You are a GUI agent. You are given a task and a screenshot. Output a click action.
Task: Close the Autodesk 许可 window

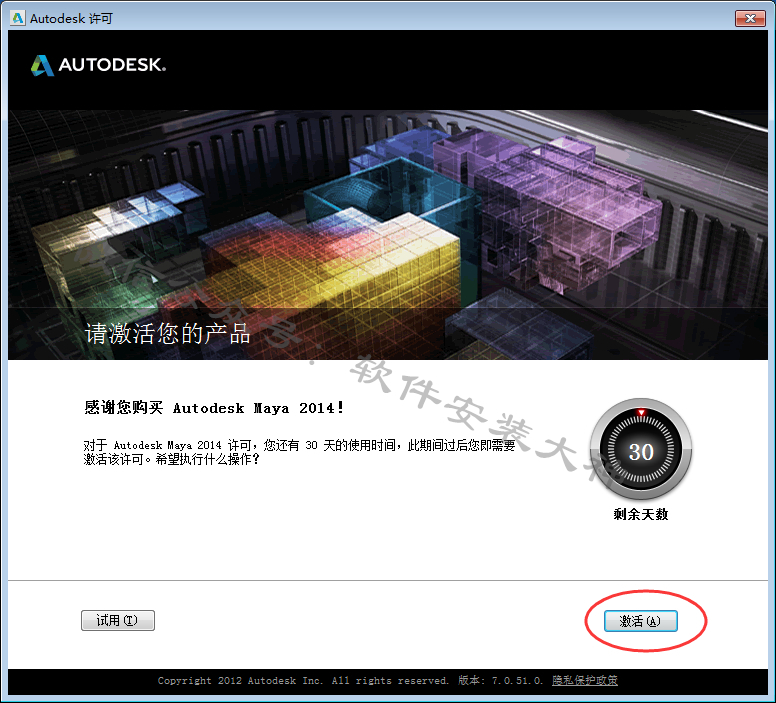(750, 18)
